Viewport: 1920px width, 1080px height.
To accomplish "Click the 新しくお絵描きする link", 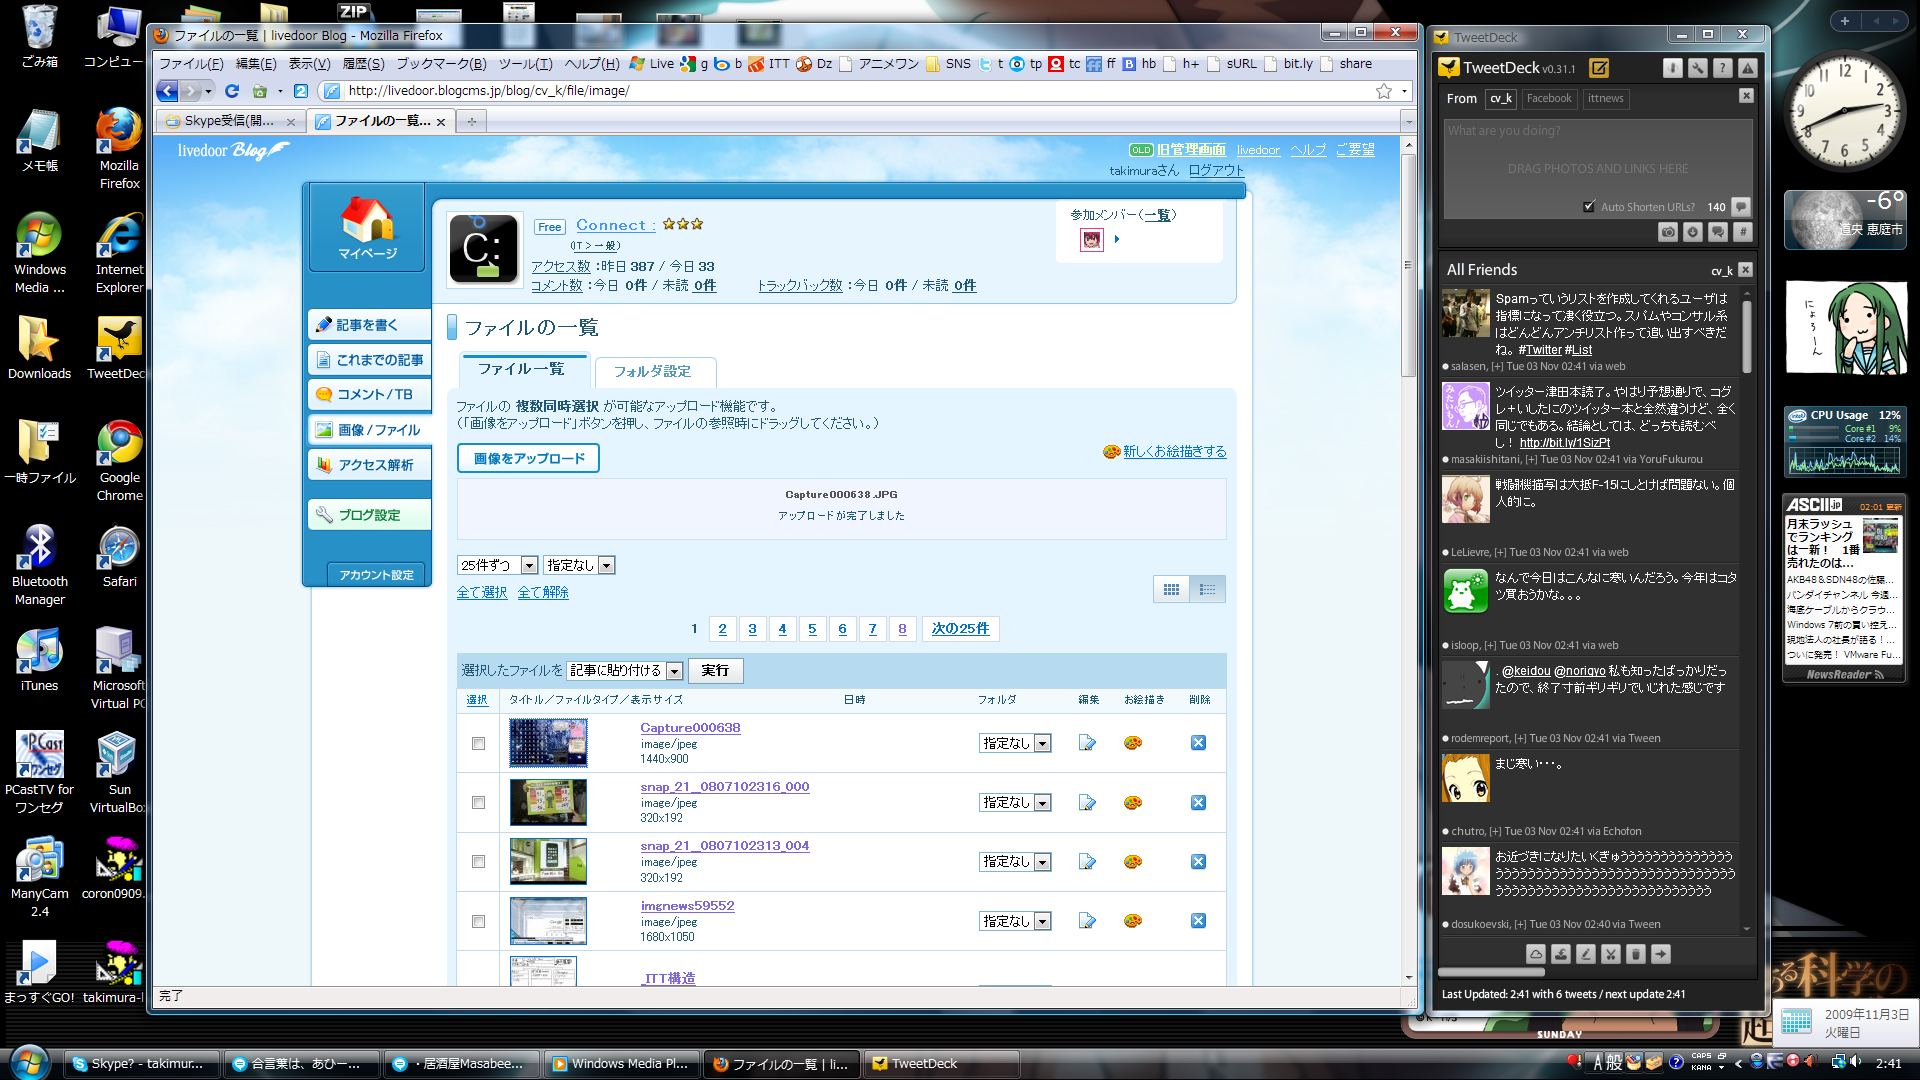I will coord(1174,452).
